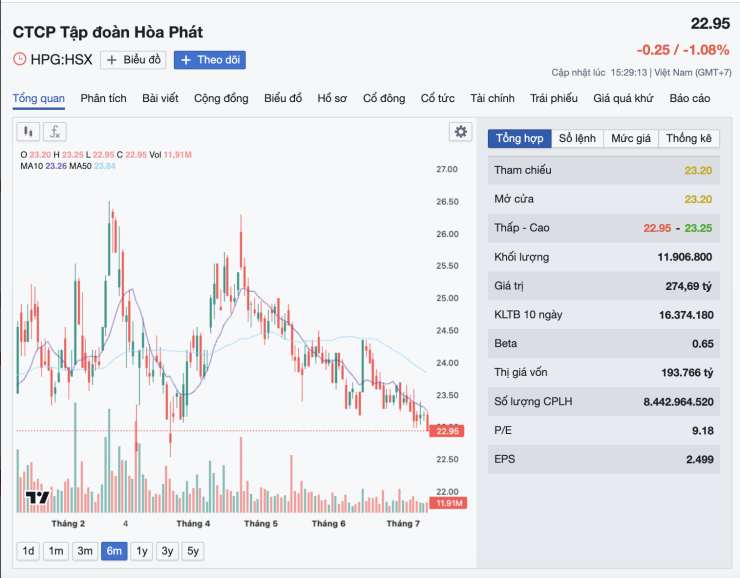The image size is (740, 578).
Task: Set chart range to 1m
Action: tap(56, 551)
